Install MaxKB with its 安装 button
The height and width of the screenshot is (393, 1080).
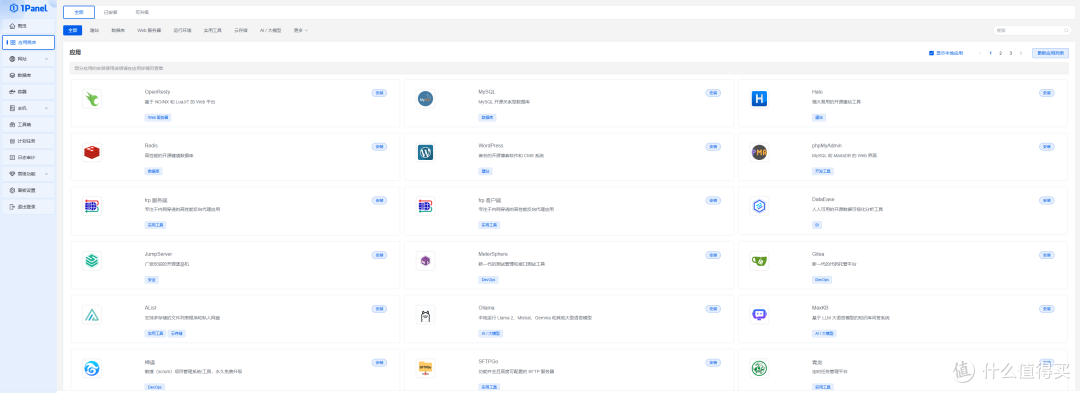coord(1046,309)
